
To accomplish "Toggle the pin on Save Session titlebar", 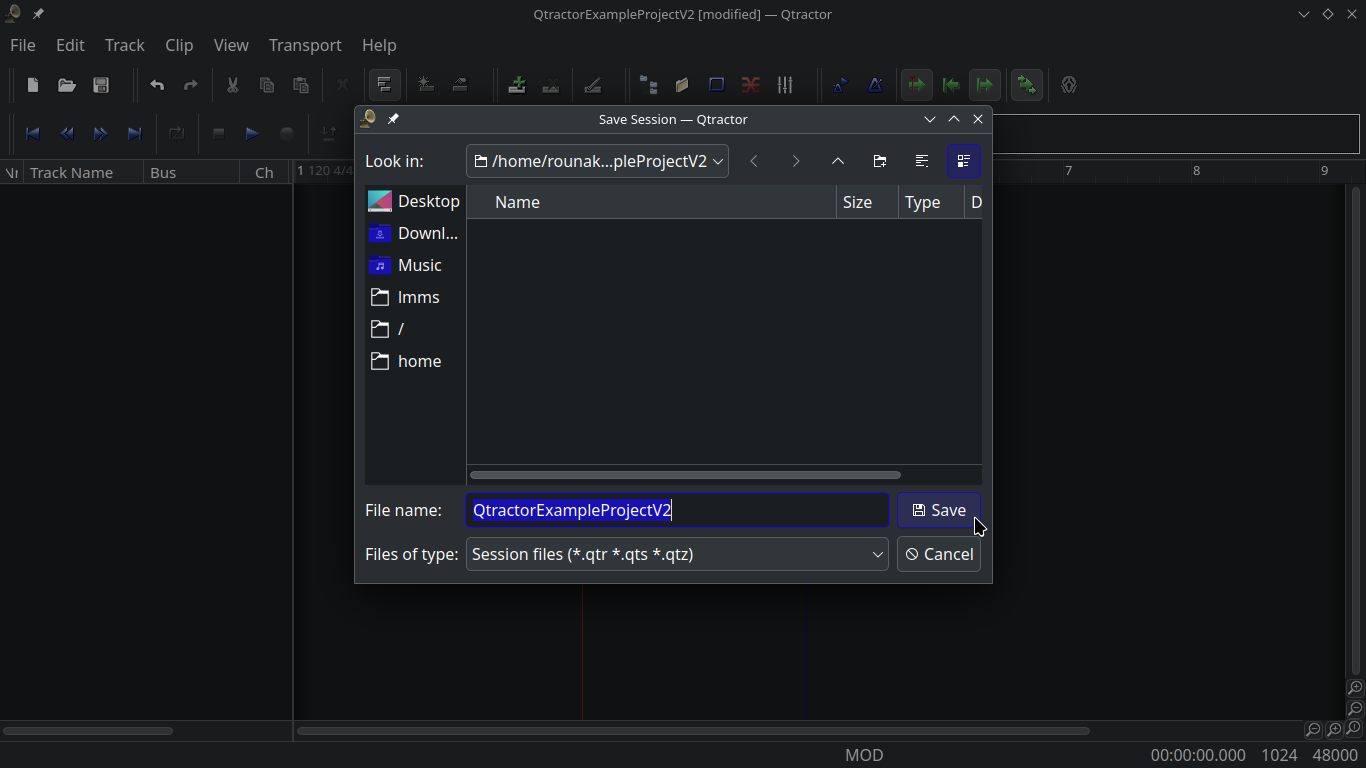I will (393, 119).
